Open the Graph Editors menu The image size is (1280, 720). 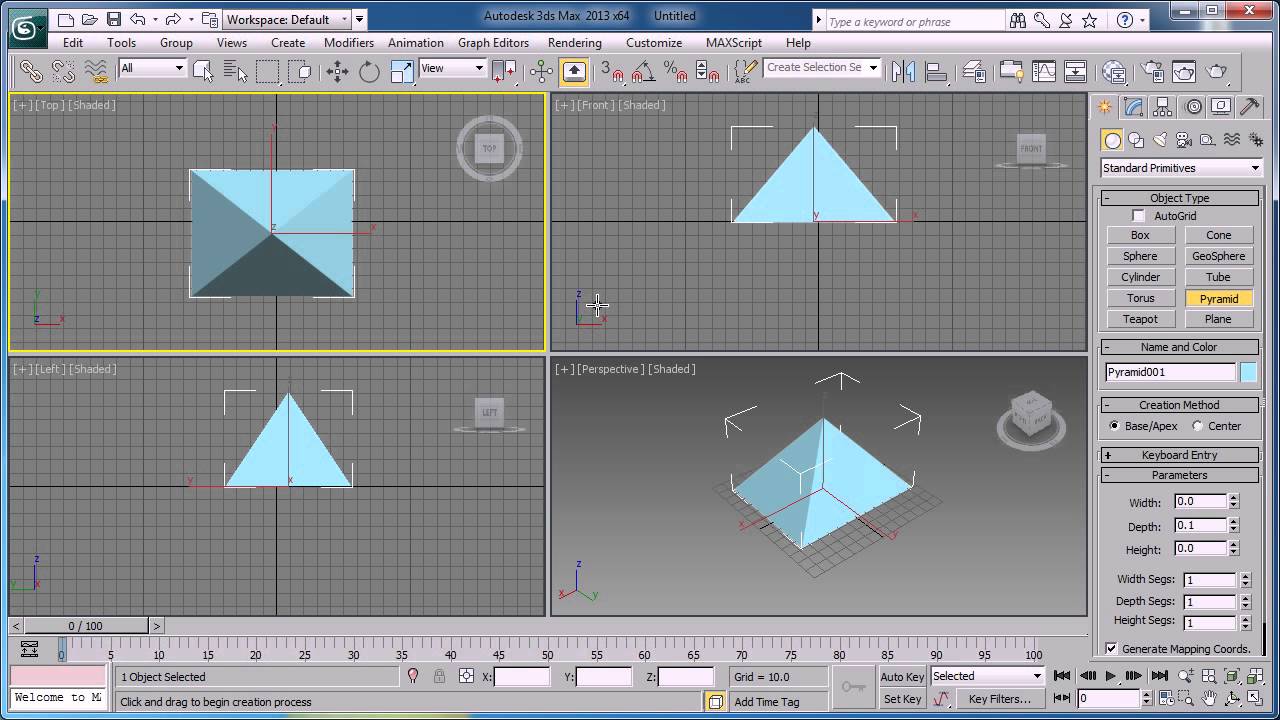(x=493, y=43)
